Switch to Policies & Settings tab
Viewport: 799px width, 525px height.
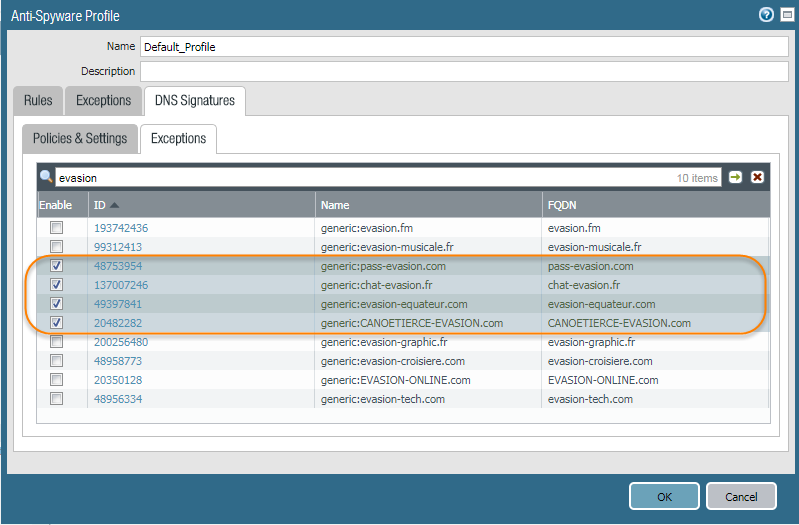click(x=80, y=139)
